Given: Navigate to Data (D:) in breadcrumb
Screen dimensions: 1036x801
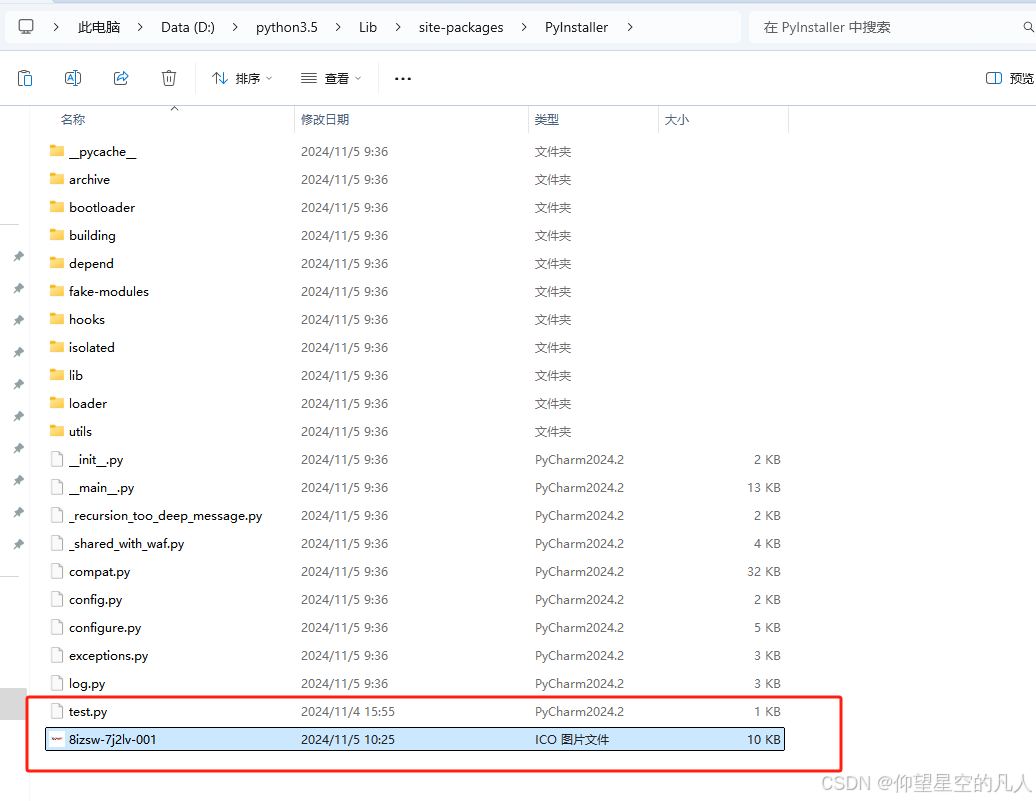Looking at the screenshot, I should click(x=188, y=27).
